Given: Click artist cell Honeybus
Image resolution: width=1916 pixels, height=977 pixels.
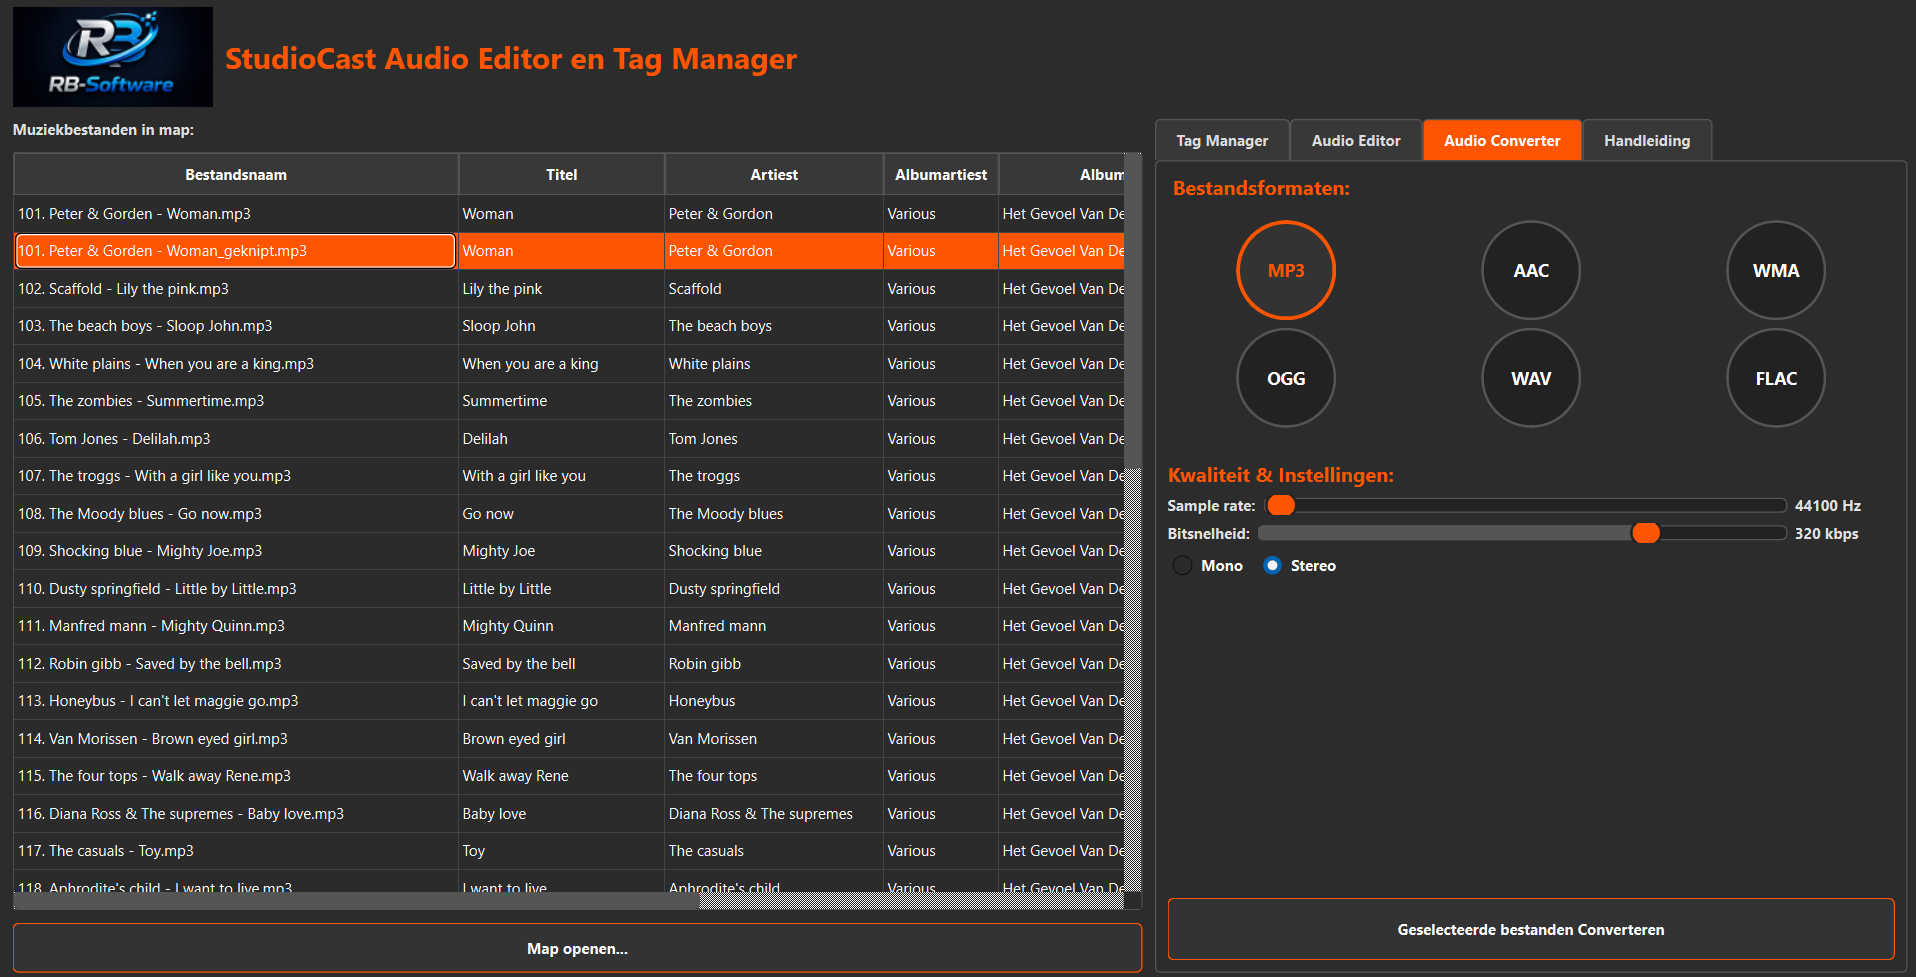Looking at the screenshot, I should pos(774,701).
